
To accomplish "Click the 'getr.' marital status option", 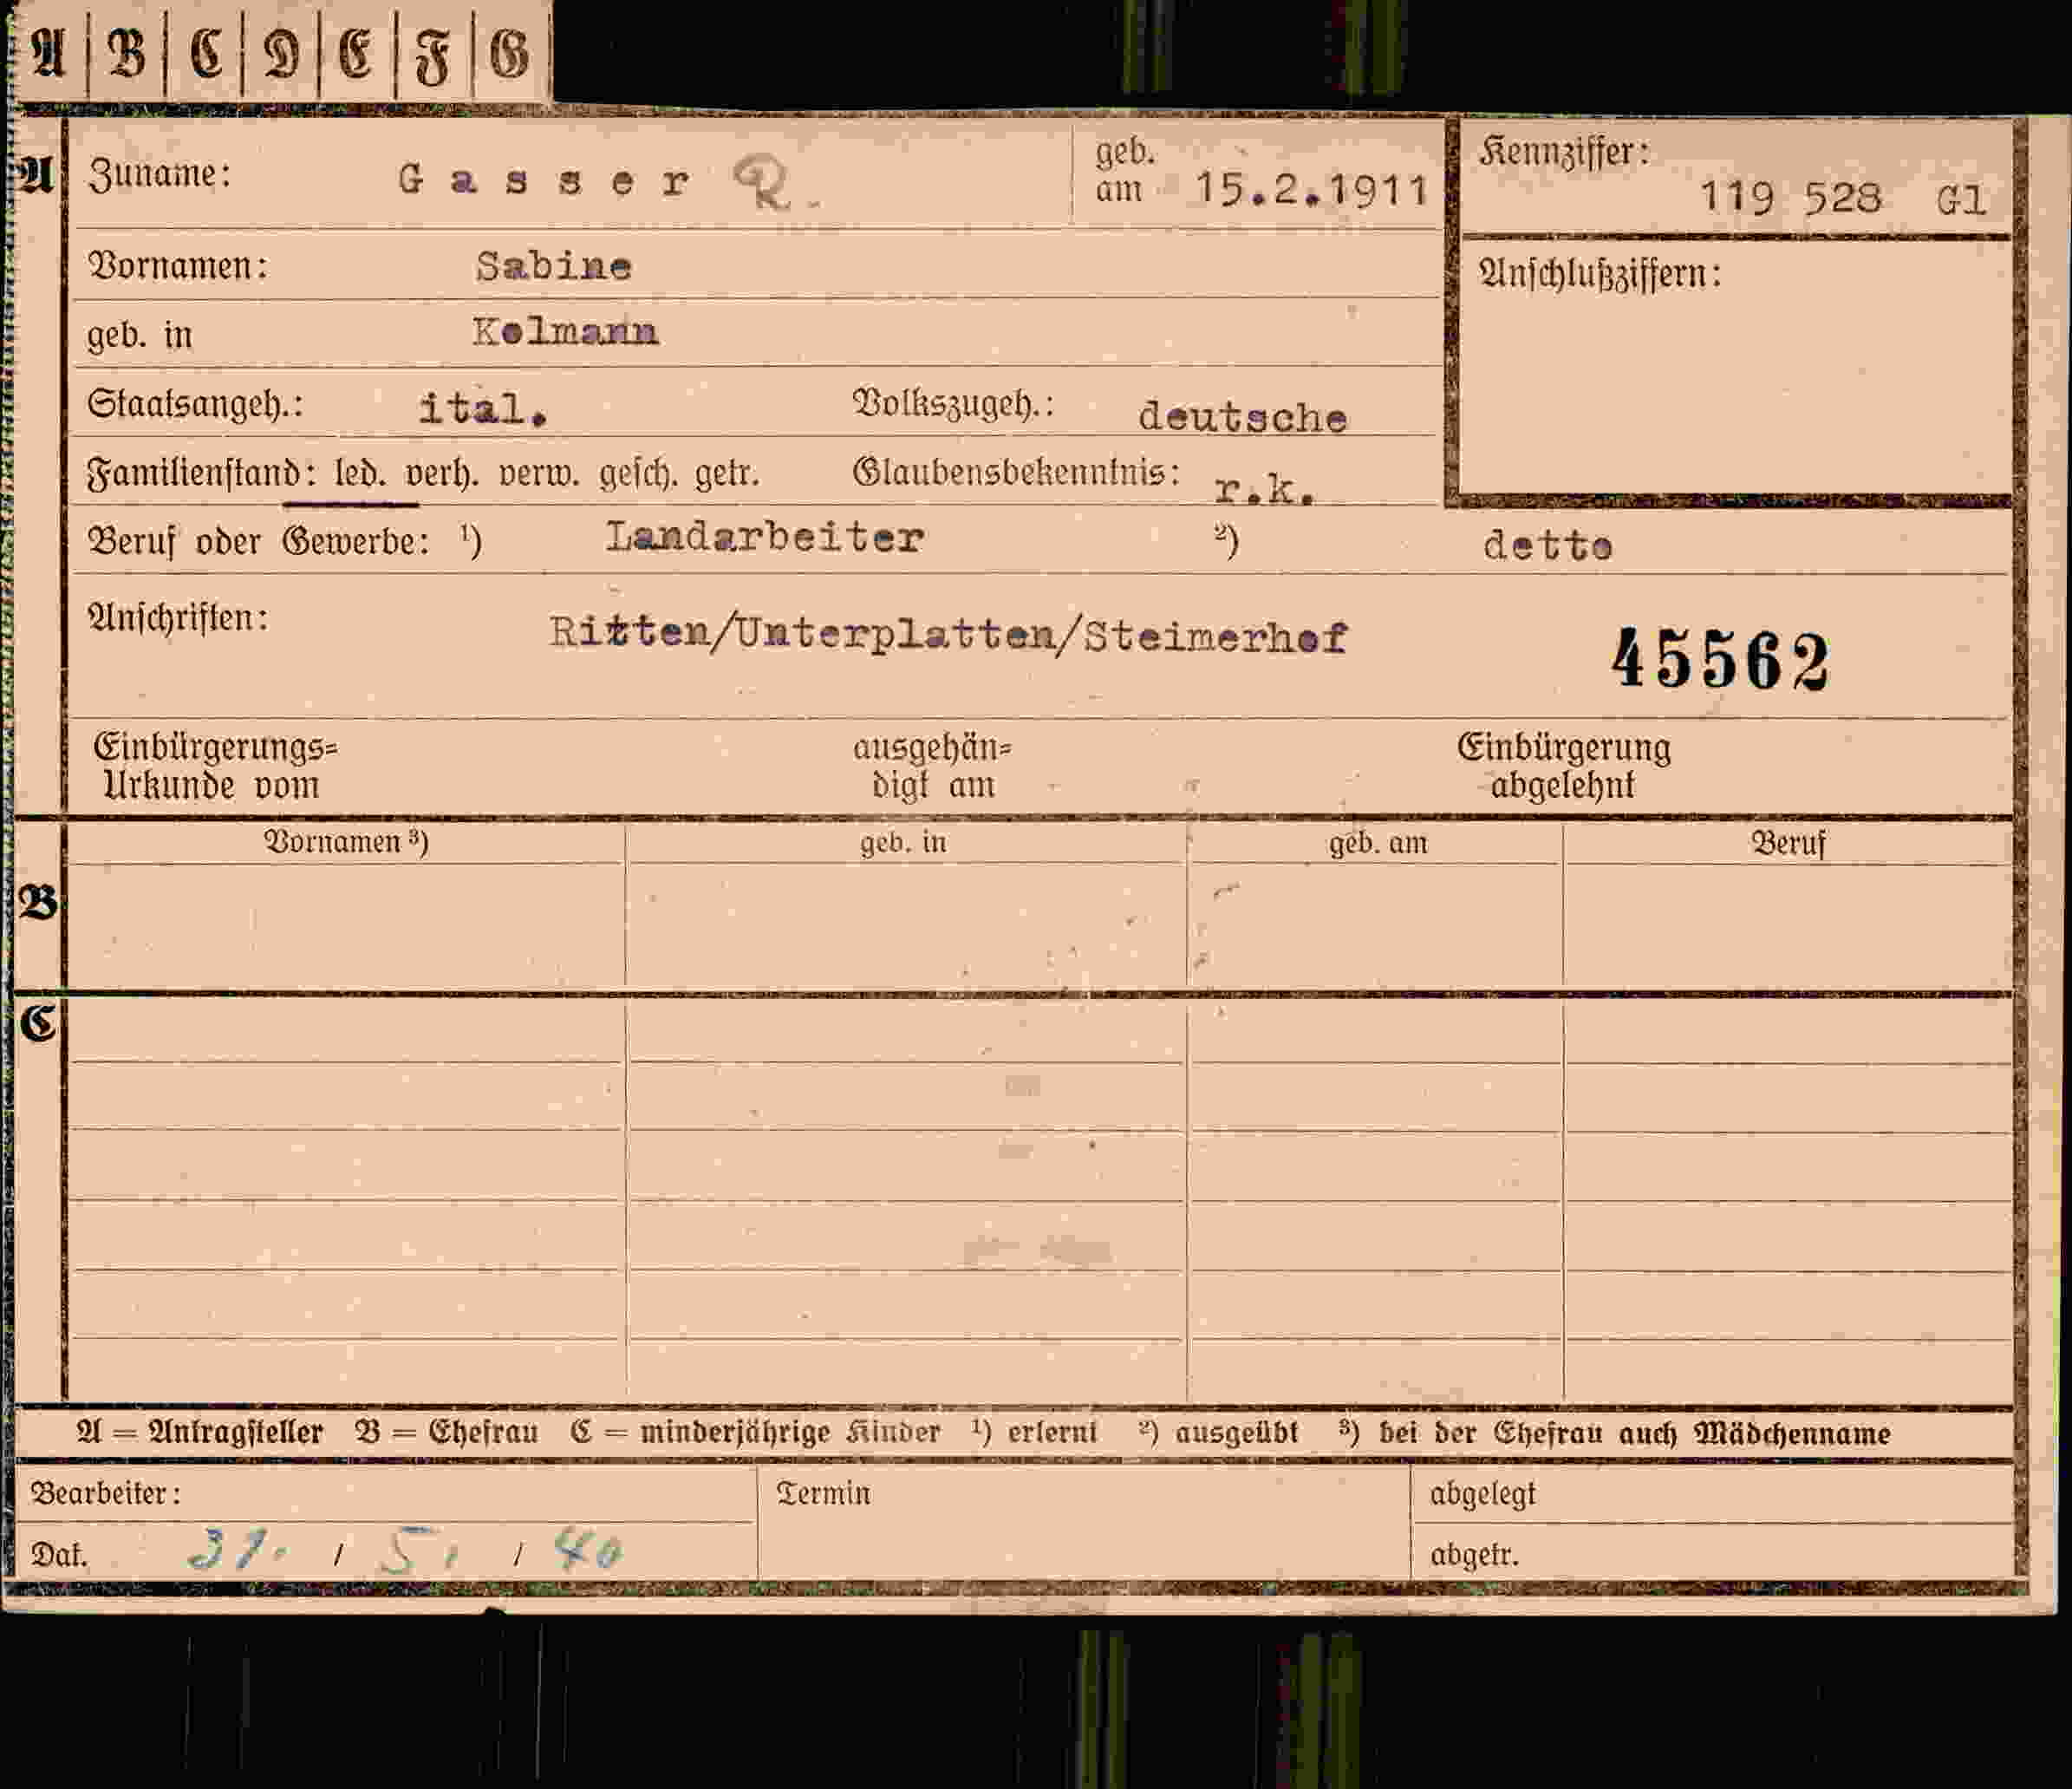I will 727,473.
